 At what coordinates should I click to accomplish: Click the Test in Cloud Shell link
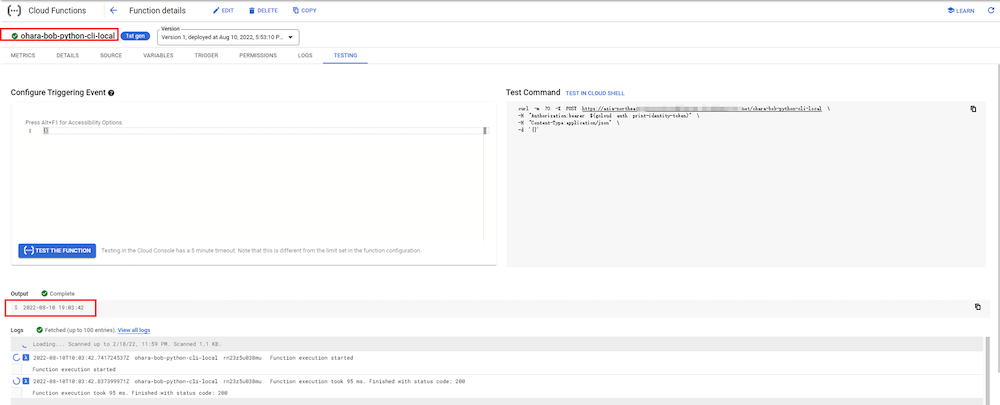pos(597,93)
